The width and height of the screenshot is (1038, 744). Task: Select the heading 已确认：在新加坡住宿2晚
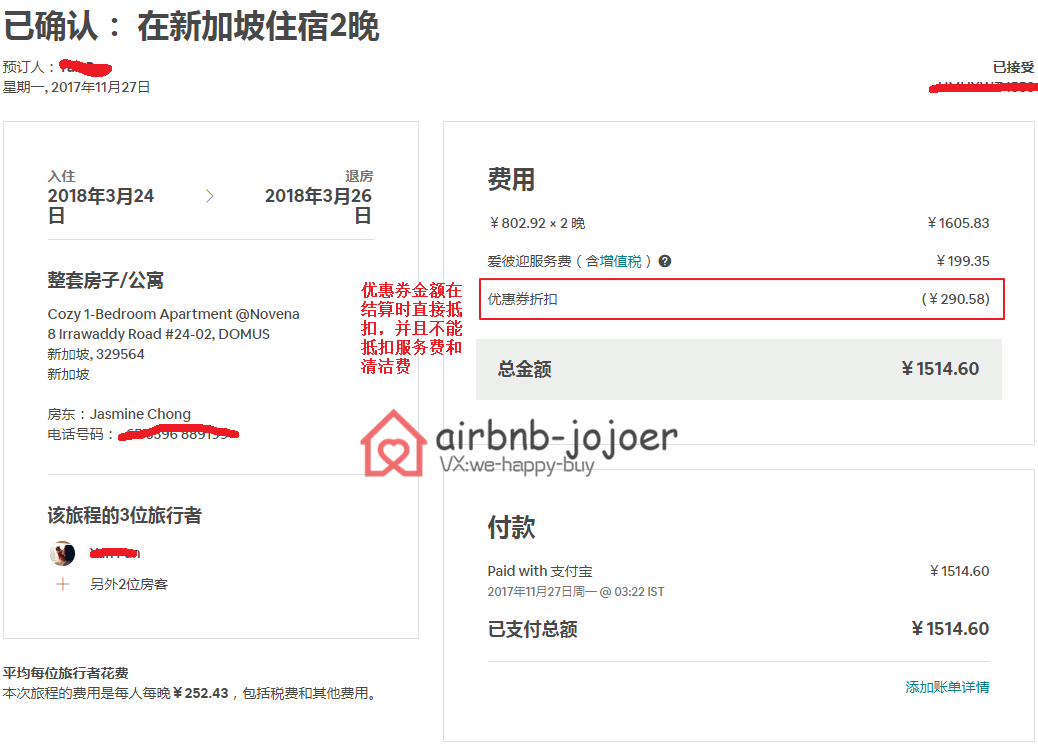coord(191,27)
